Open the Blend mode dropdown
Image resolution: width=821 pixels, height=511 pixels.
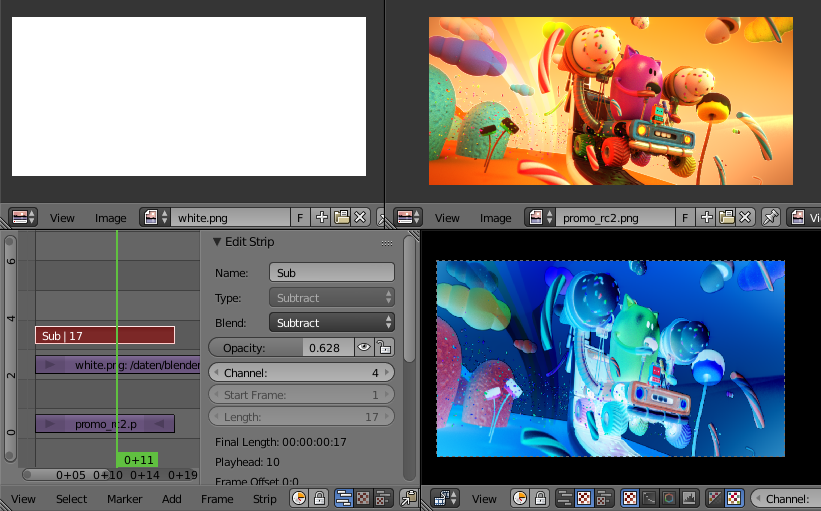[331, 323]
